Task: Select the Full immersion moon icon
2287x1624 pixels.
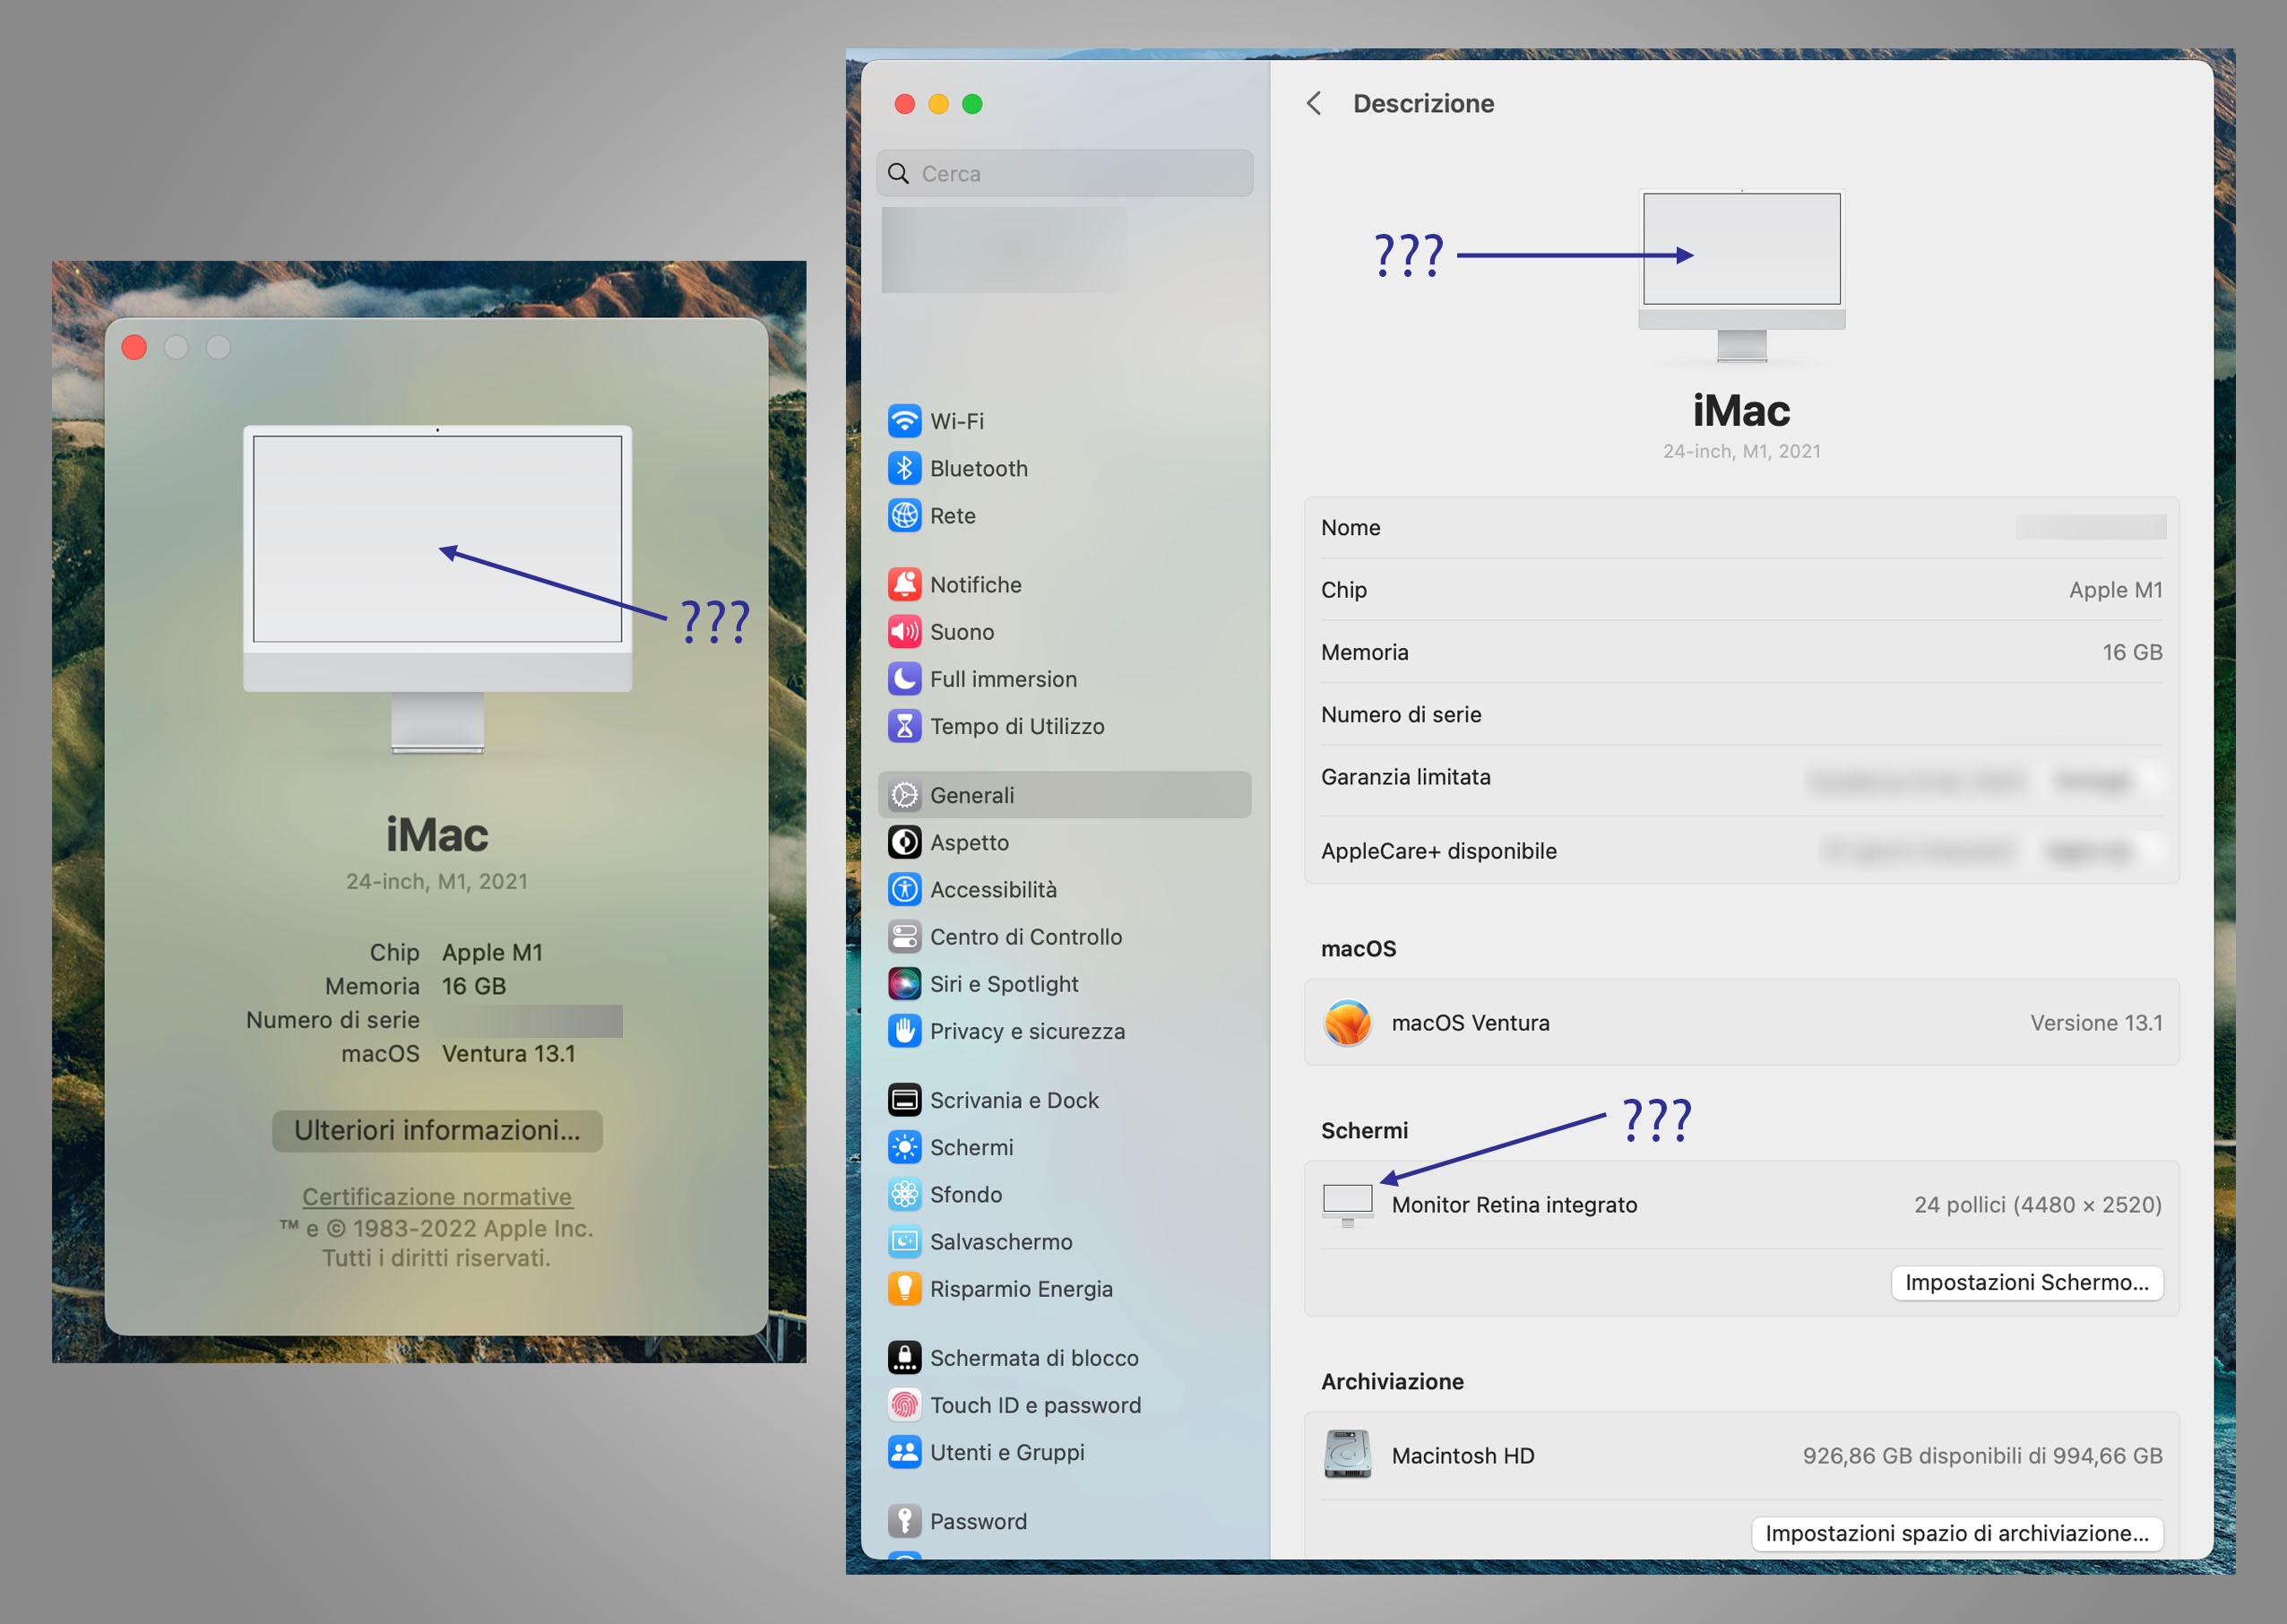Action: [x=904, y=679]
